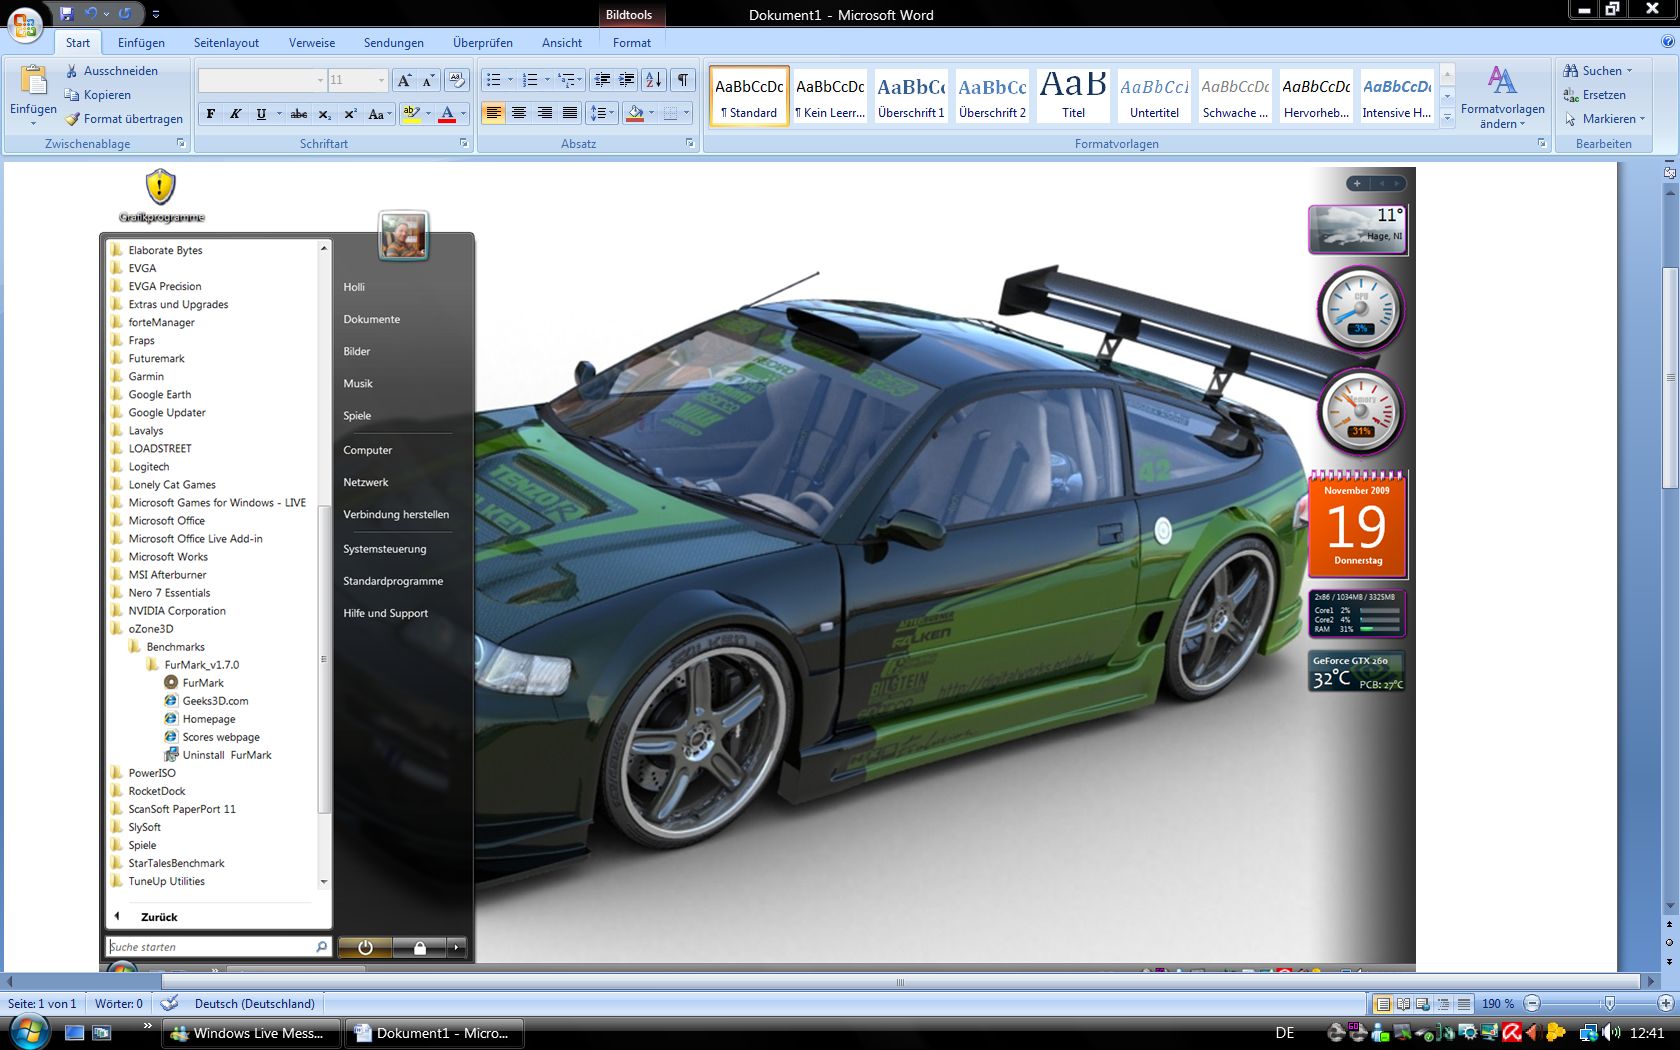Center the paragraph text
This screenshot has height=1050, width=1680.
[519, 114]
